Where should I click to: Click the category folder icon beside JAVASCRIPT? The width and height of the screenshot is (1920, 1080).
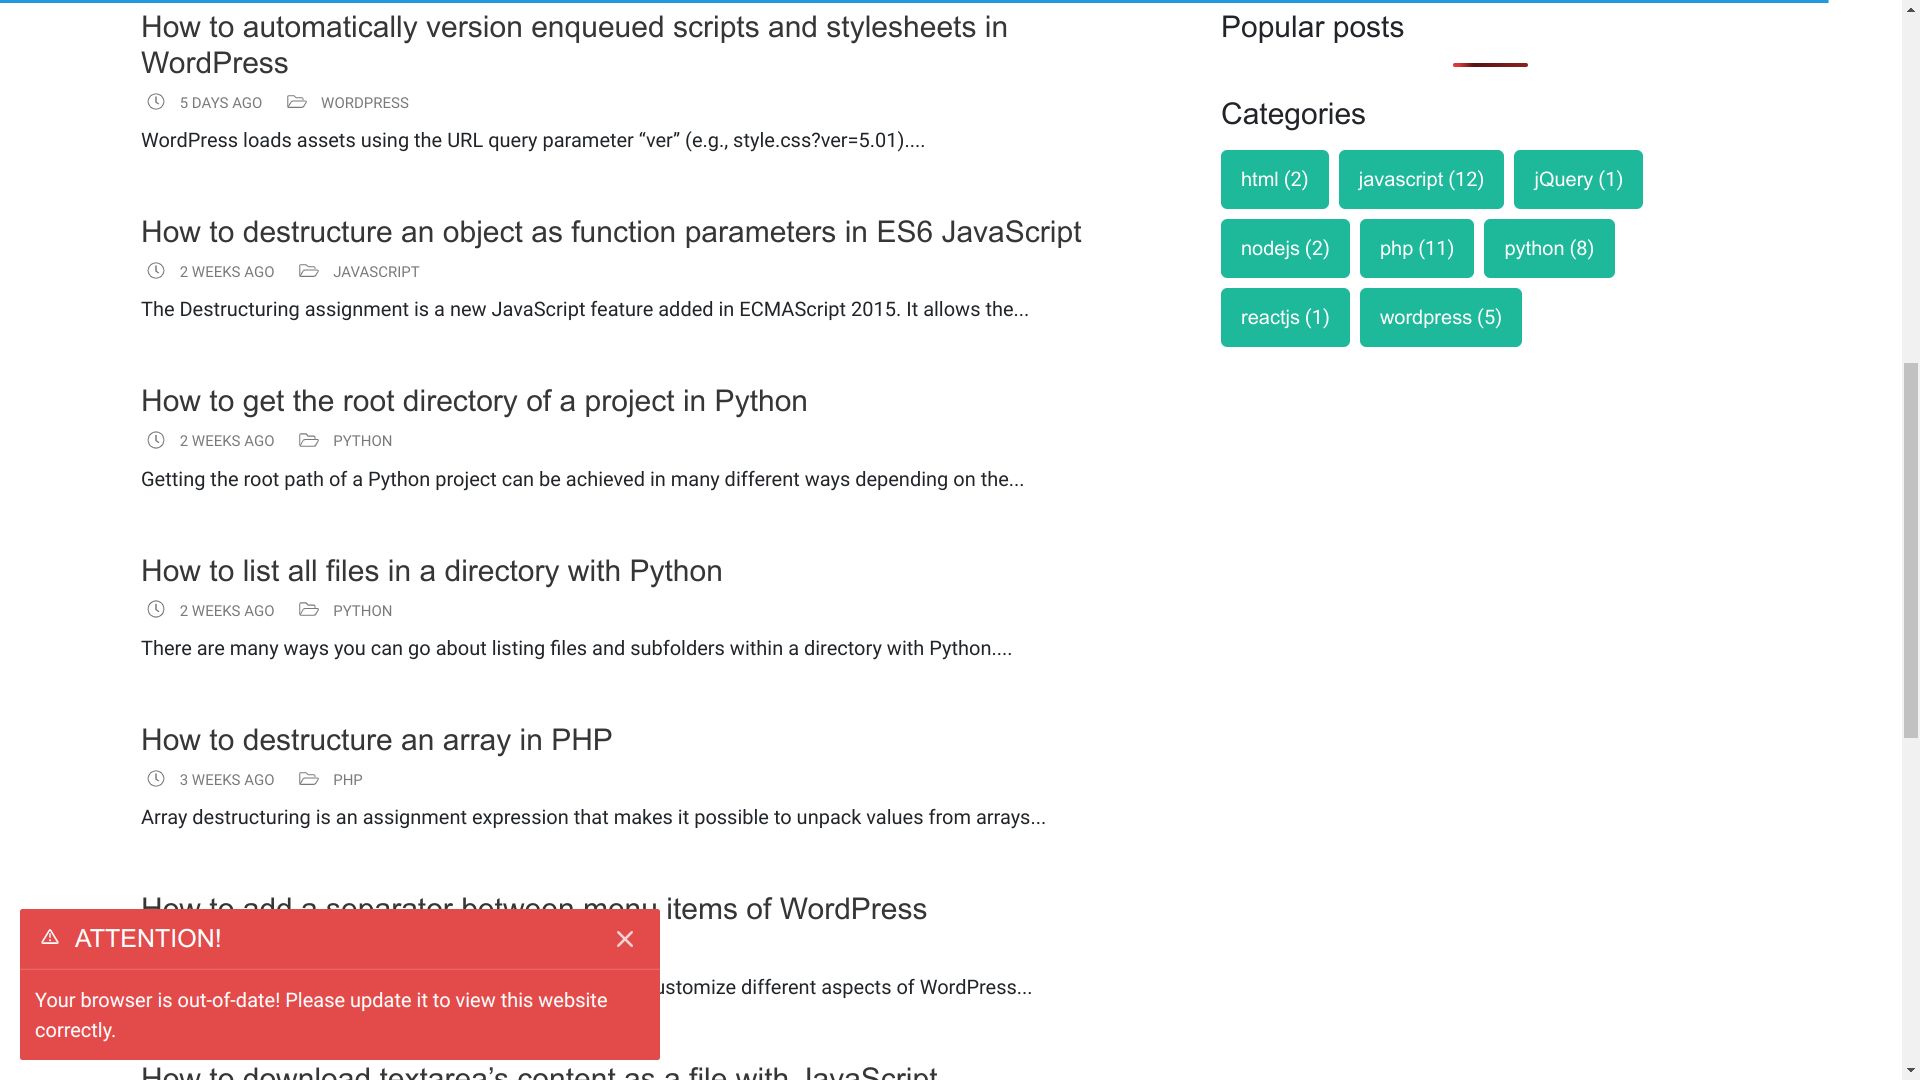click(x=309, y=270)
